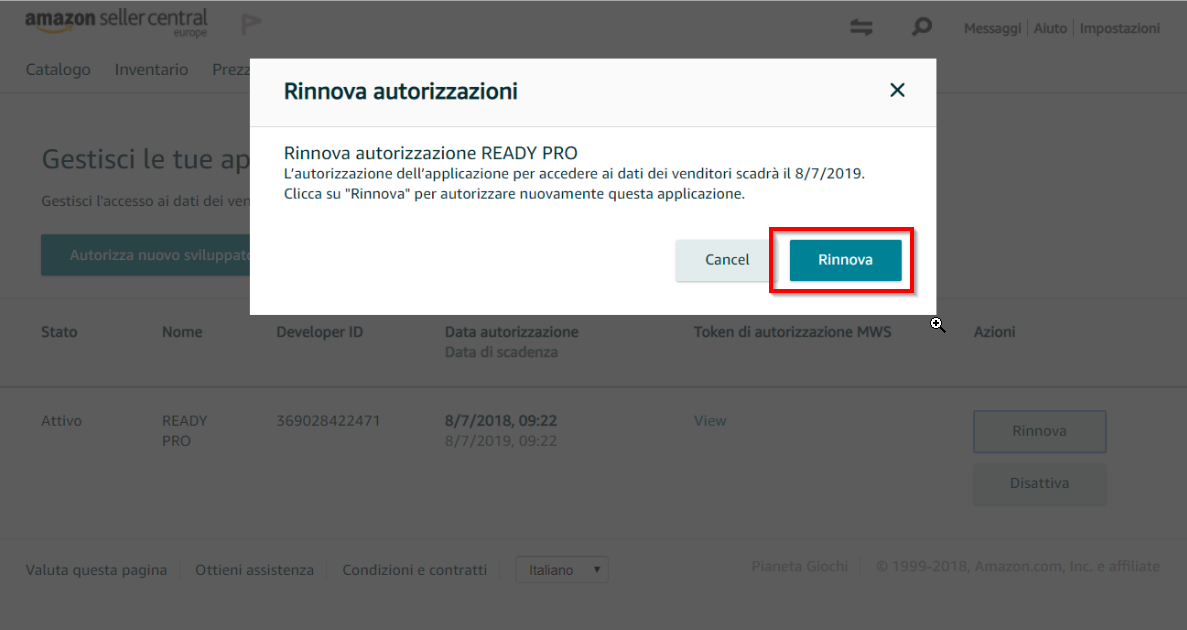Click the Rinnova autorizzazione READY PRO heading
This screenshot has height=630, width=1187.
click(431, 153)
